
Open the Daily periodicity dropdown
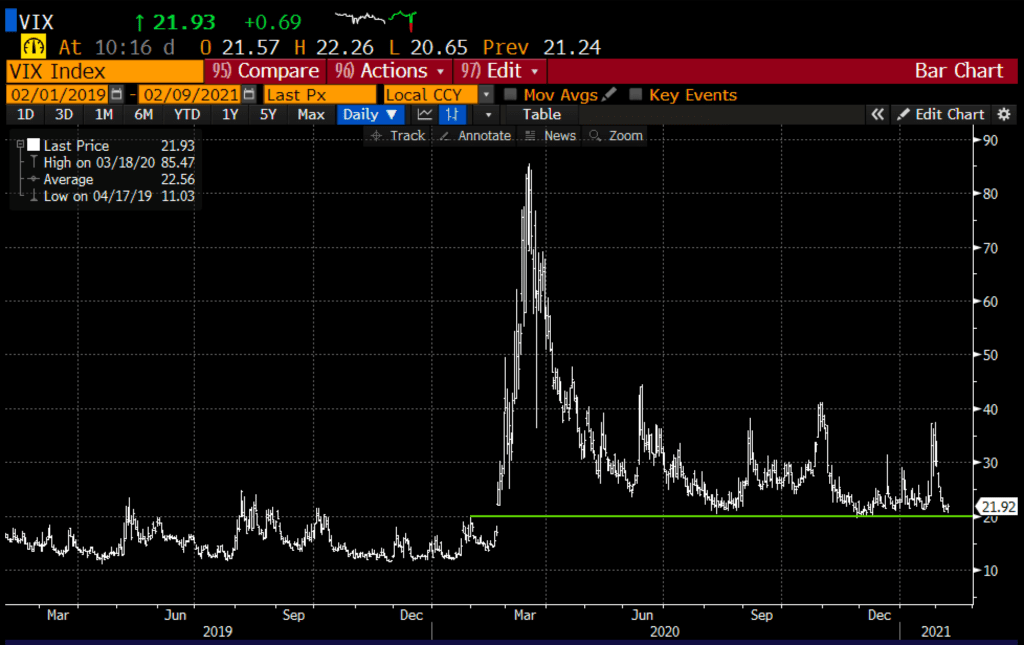pyautogui.click(x=370, y=115)
